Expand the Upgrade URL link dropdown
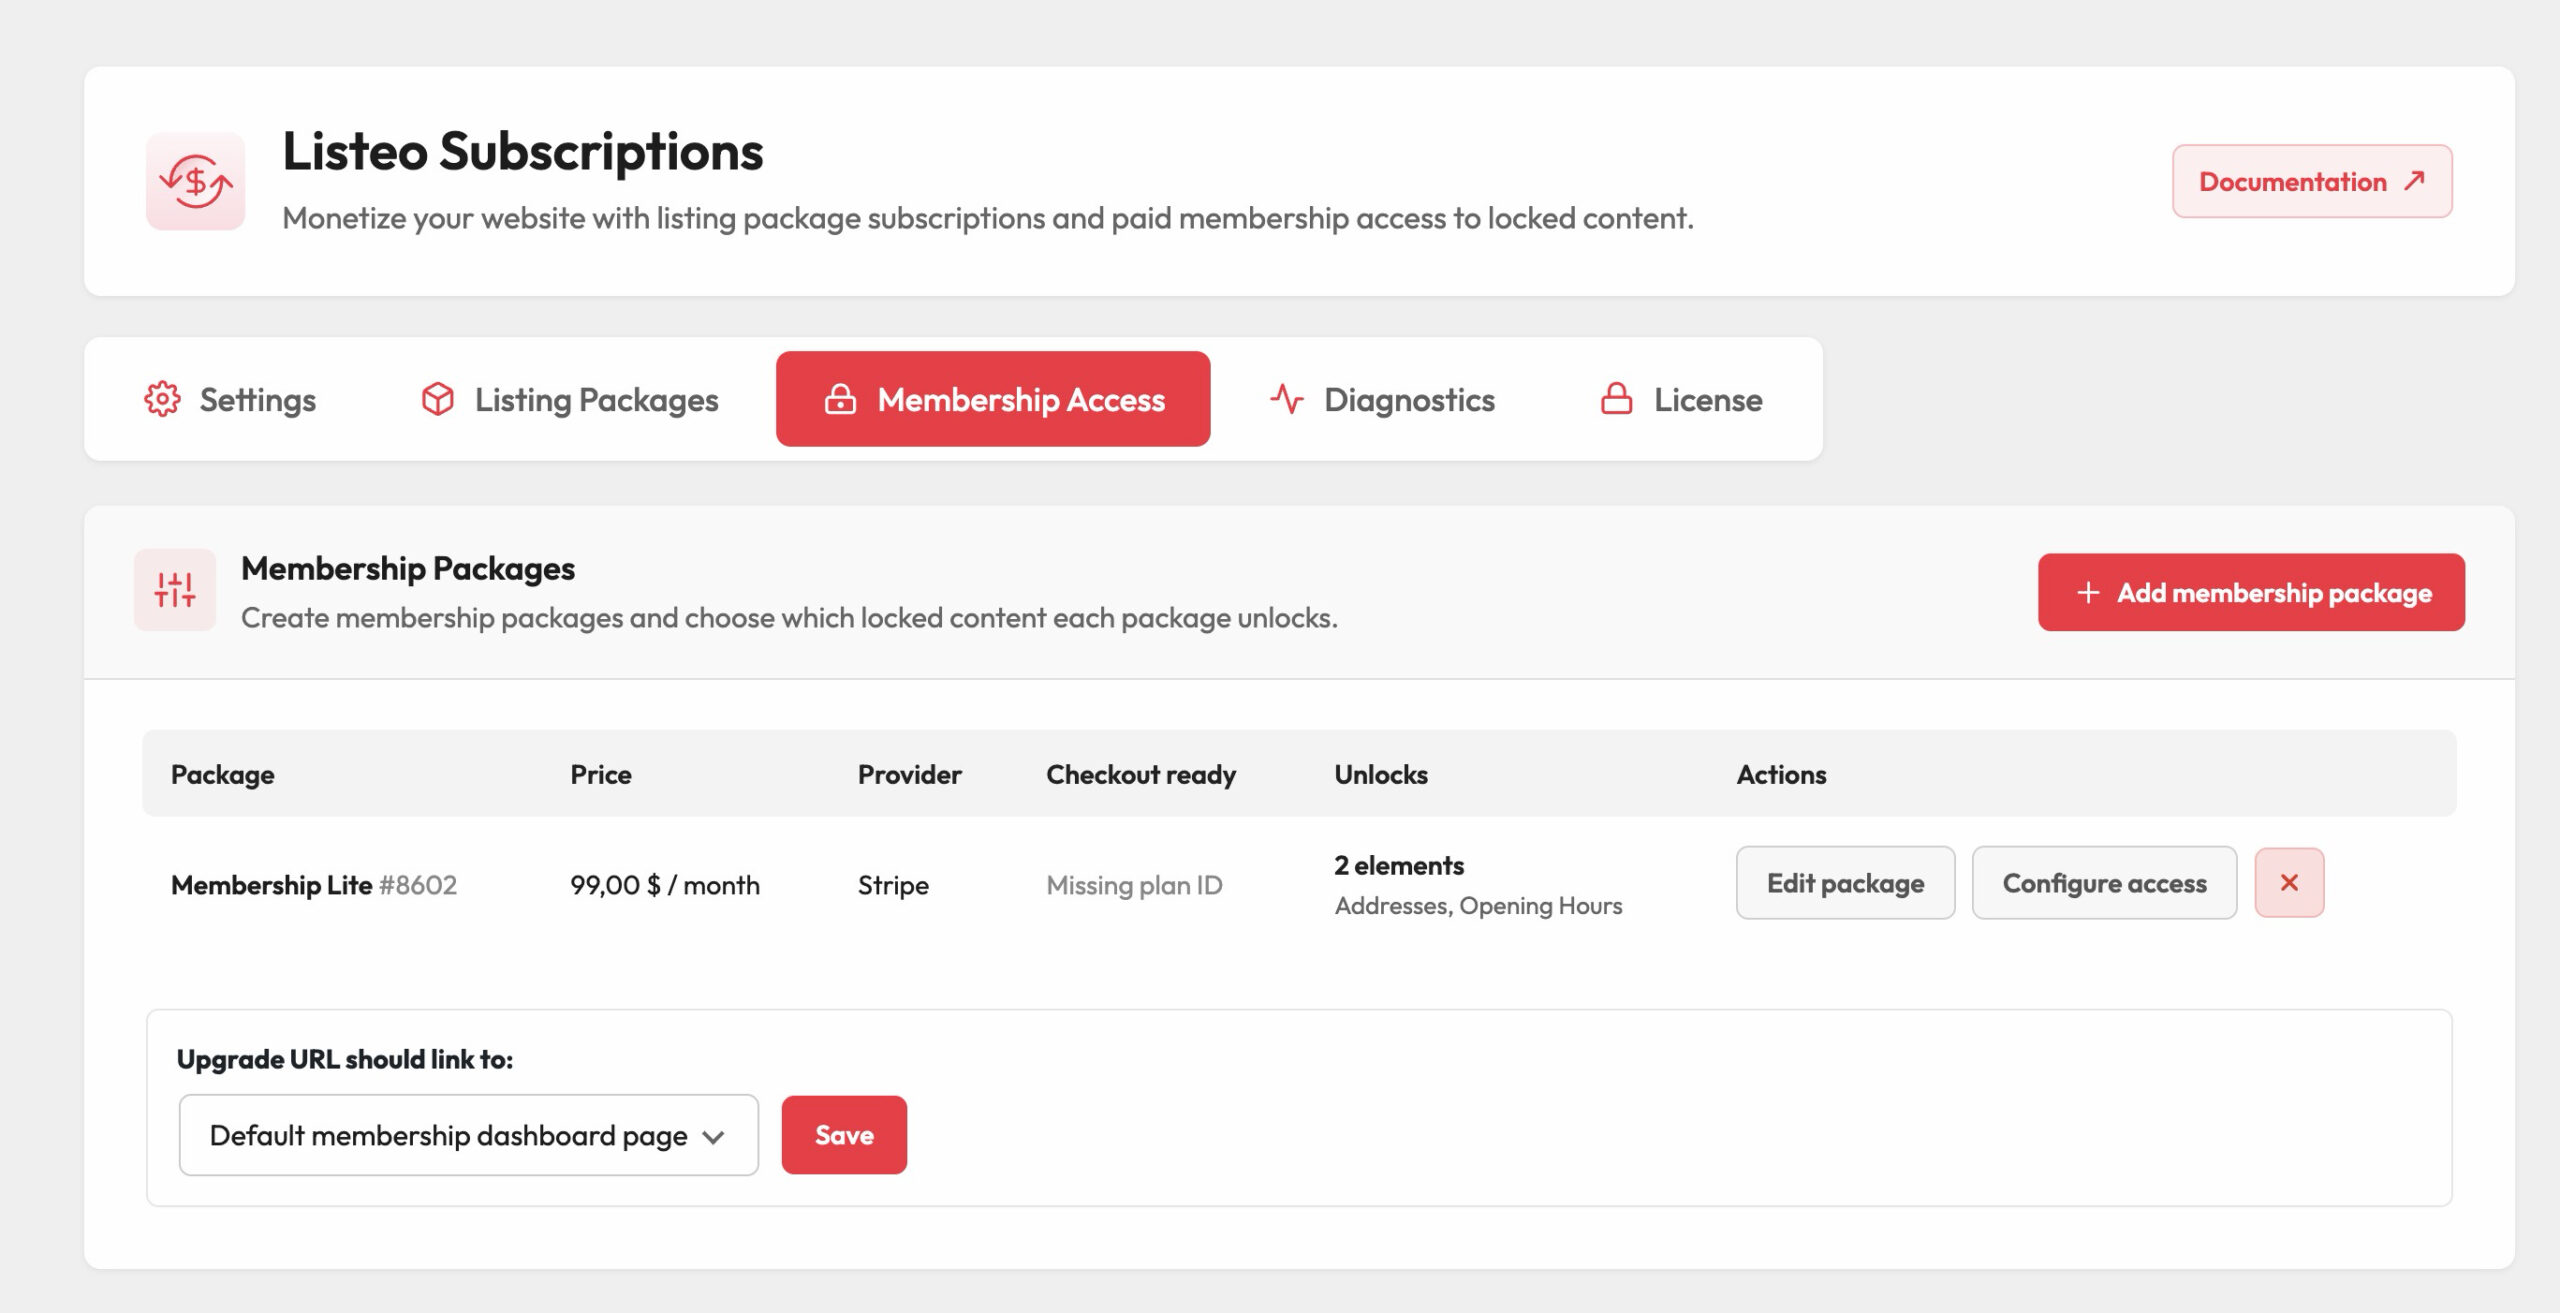 pyautogui.click(x=468, y=1135)
